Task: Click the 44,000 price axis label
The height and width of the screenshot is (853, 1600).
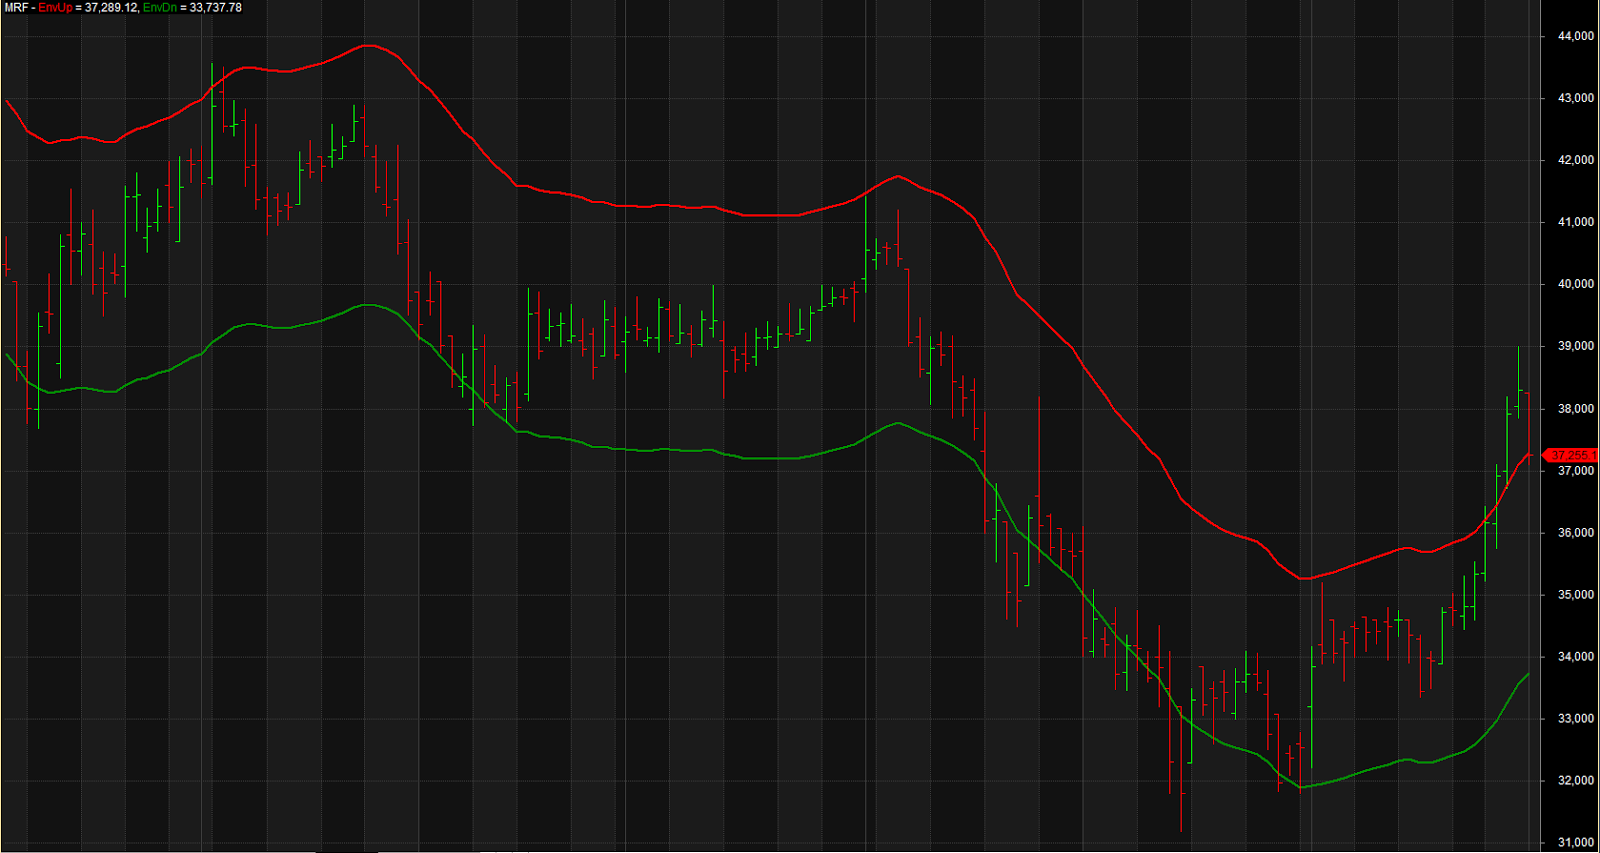Action: point(1576,36)
